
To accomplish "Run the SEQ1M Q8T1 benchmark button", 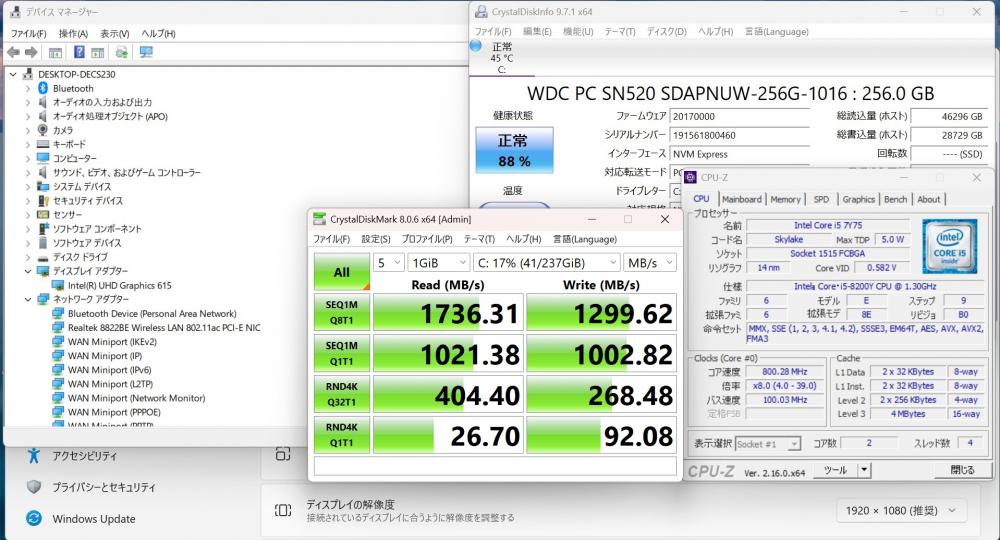I will (x=342, y=312).
